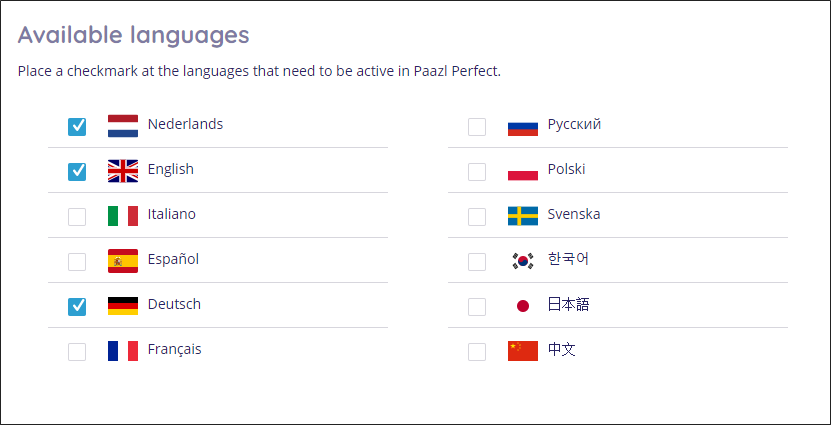Disable the English language checkbox

[77, 172]
